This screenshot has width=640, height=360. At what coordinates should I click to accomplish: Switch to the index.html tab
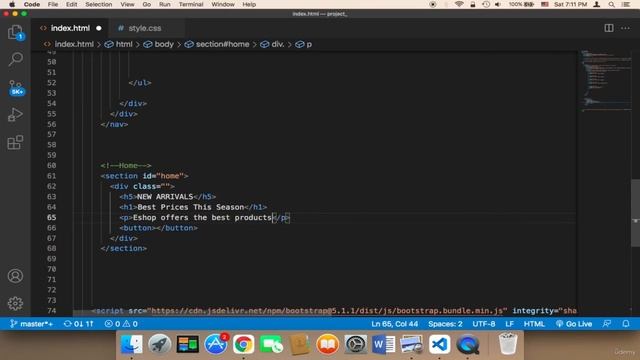pos(70,28)
